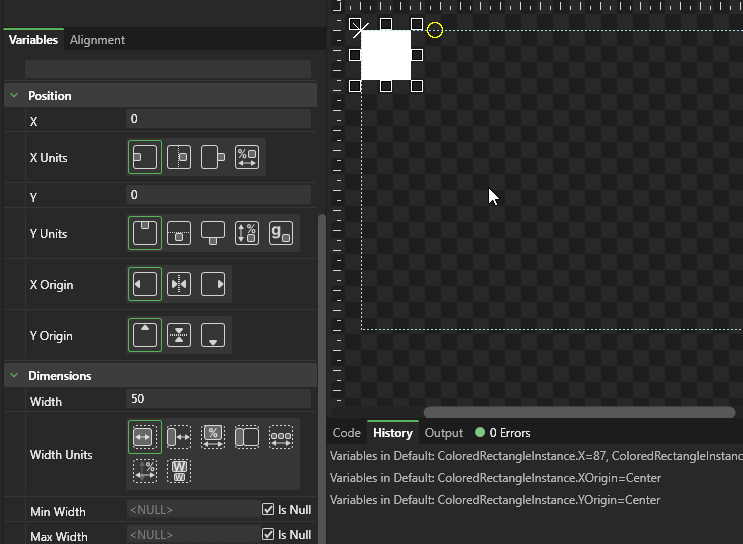The width and height of the screenshot is (743, 544).
Task: Set X Units to pixels from right
Action: [x=213, y=158]
